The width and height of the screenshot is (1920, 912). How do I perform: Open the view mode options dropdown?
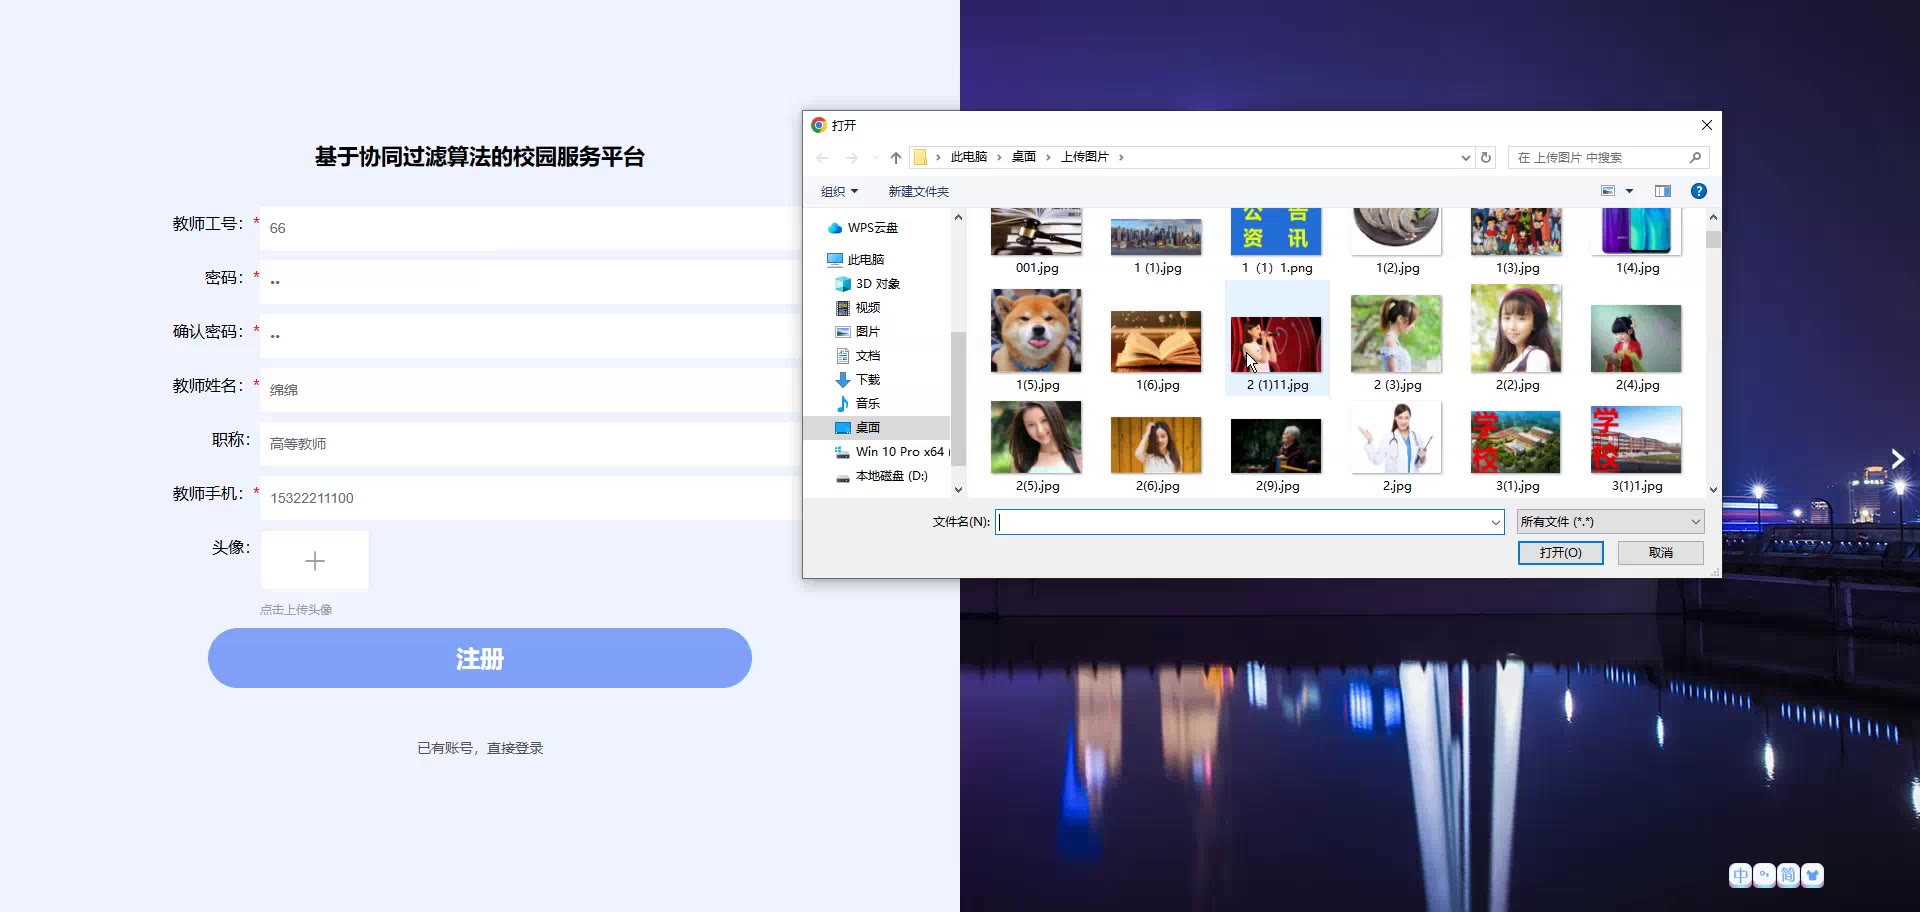click(1629, 191)
